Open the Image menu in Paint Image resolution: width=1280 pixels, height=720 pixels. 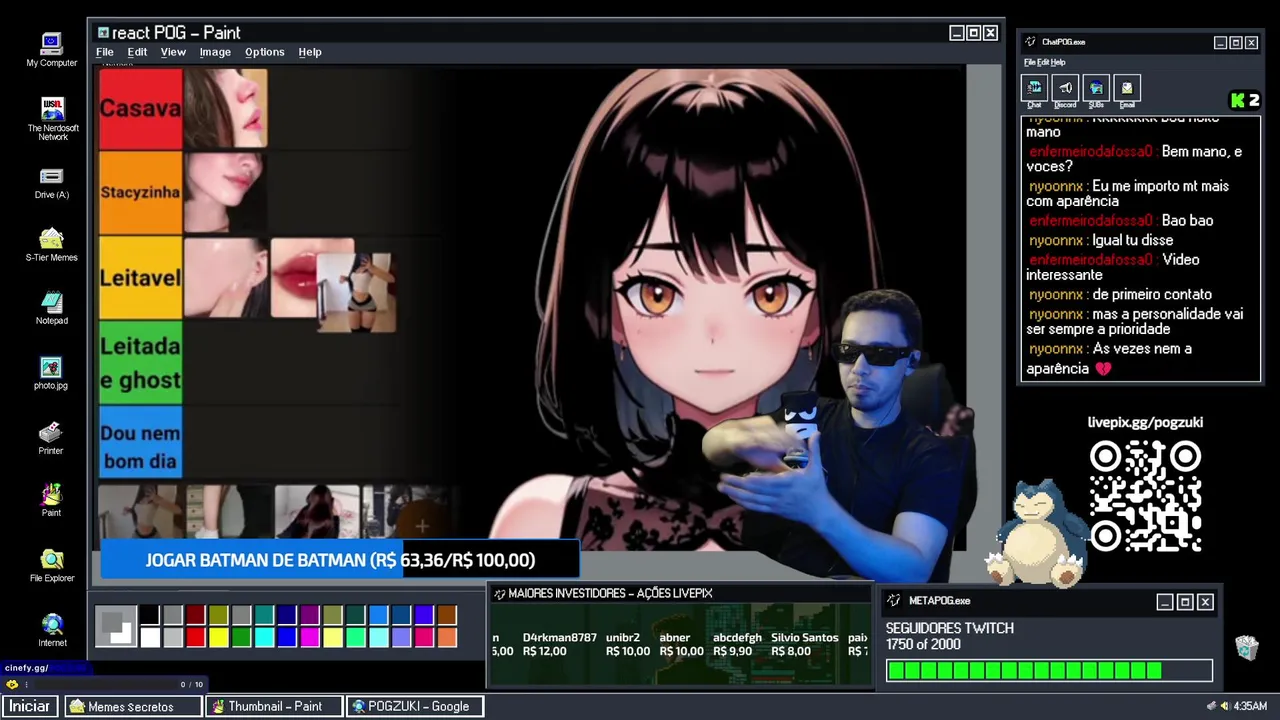215,52
